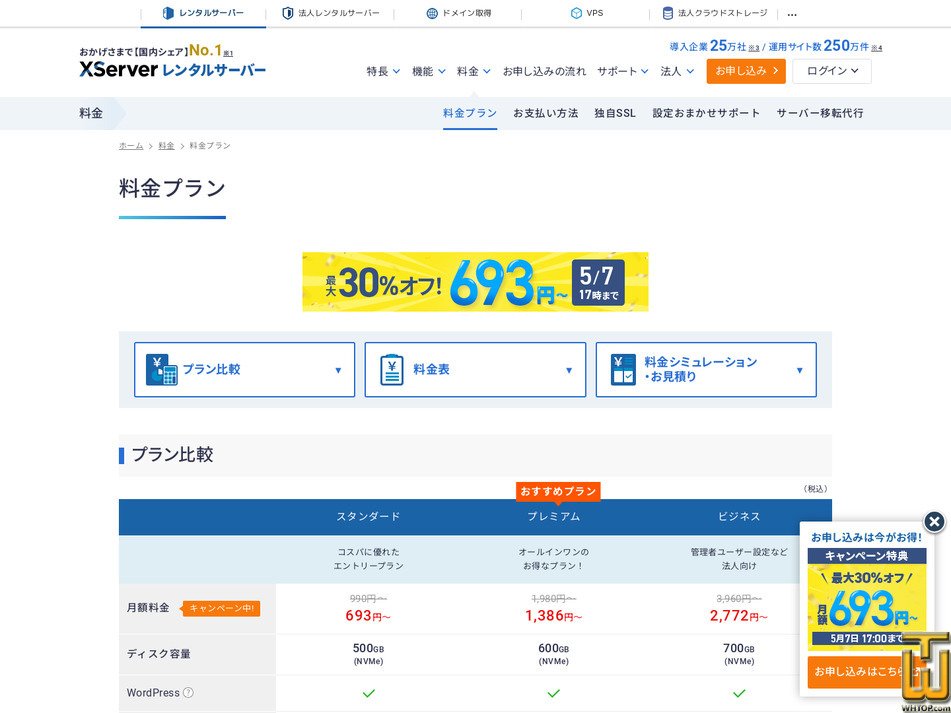Click the キャンペーン中! badge
Viewport: 951px width, 713px height.
coord(222,608)
